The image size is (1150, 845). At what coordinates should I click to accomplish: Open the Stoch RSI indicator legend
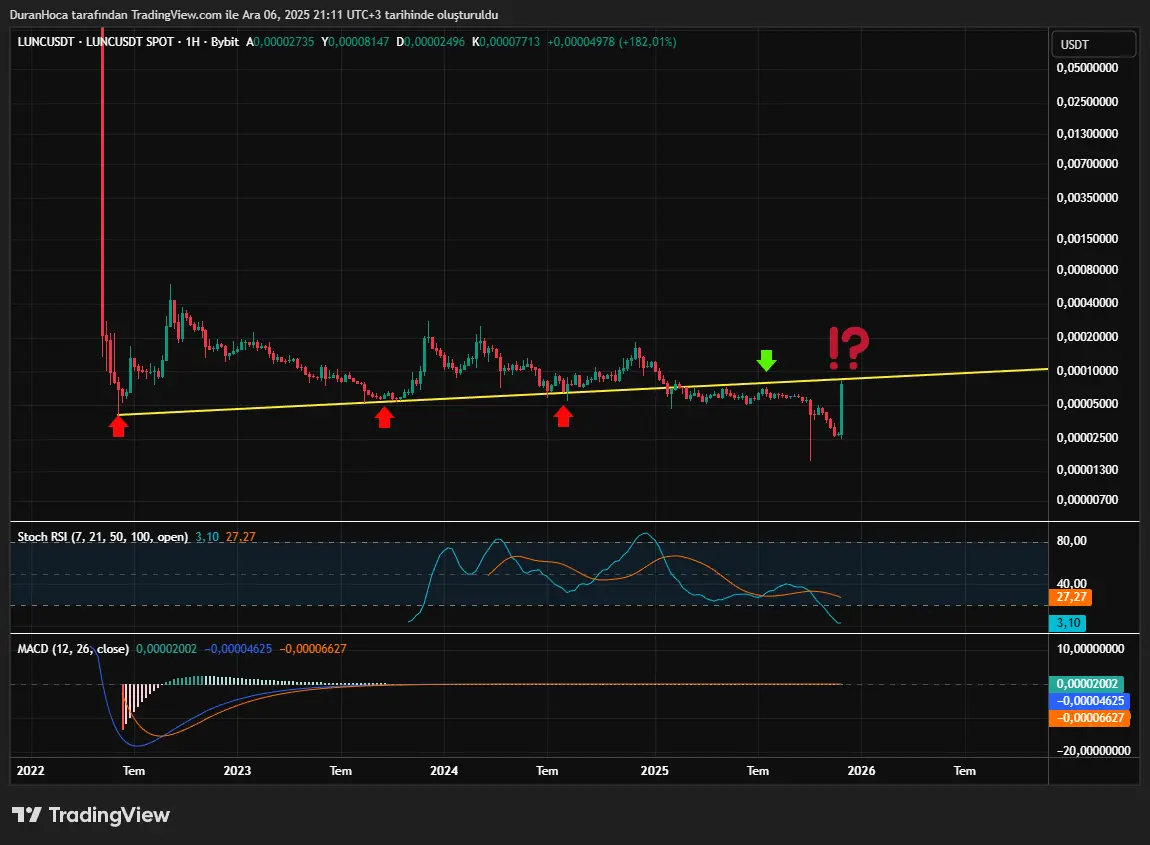[103, 537]
